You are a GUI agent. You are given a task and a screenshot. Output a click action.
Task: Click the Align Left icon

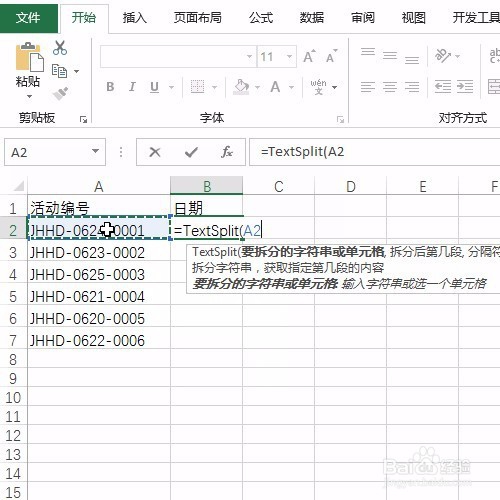coord(368,87)
